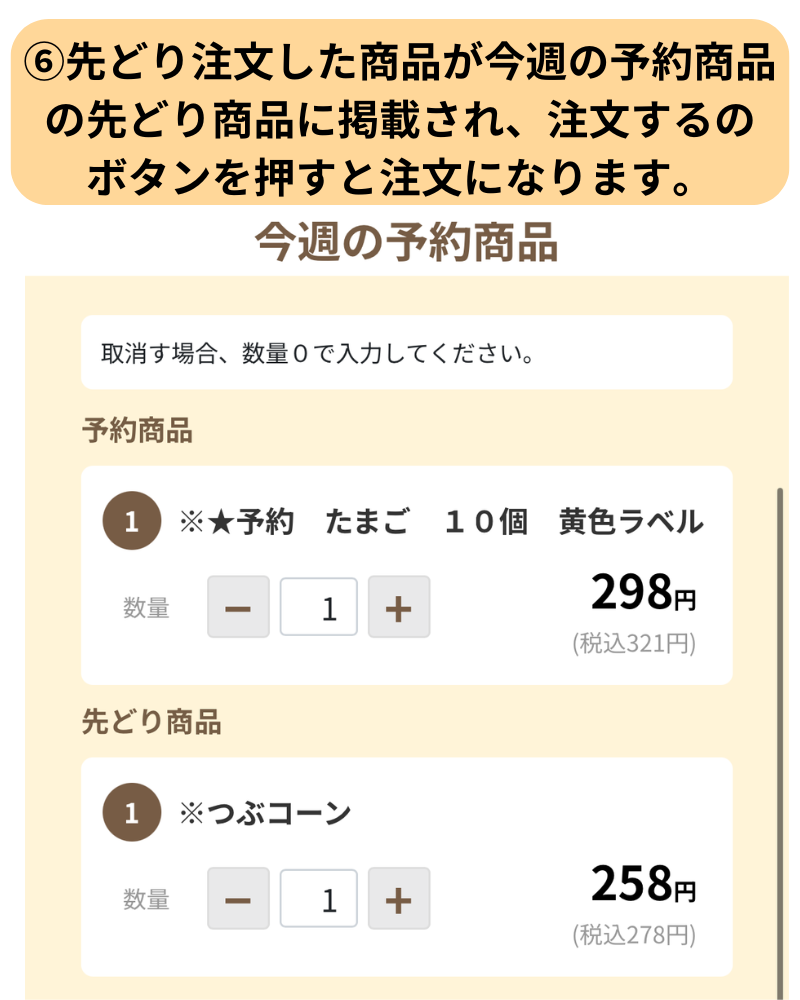Click the 298円 price
The width and height of the screenshot is (800, 1000).
(643, 593)
